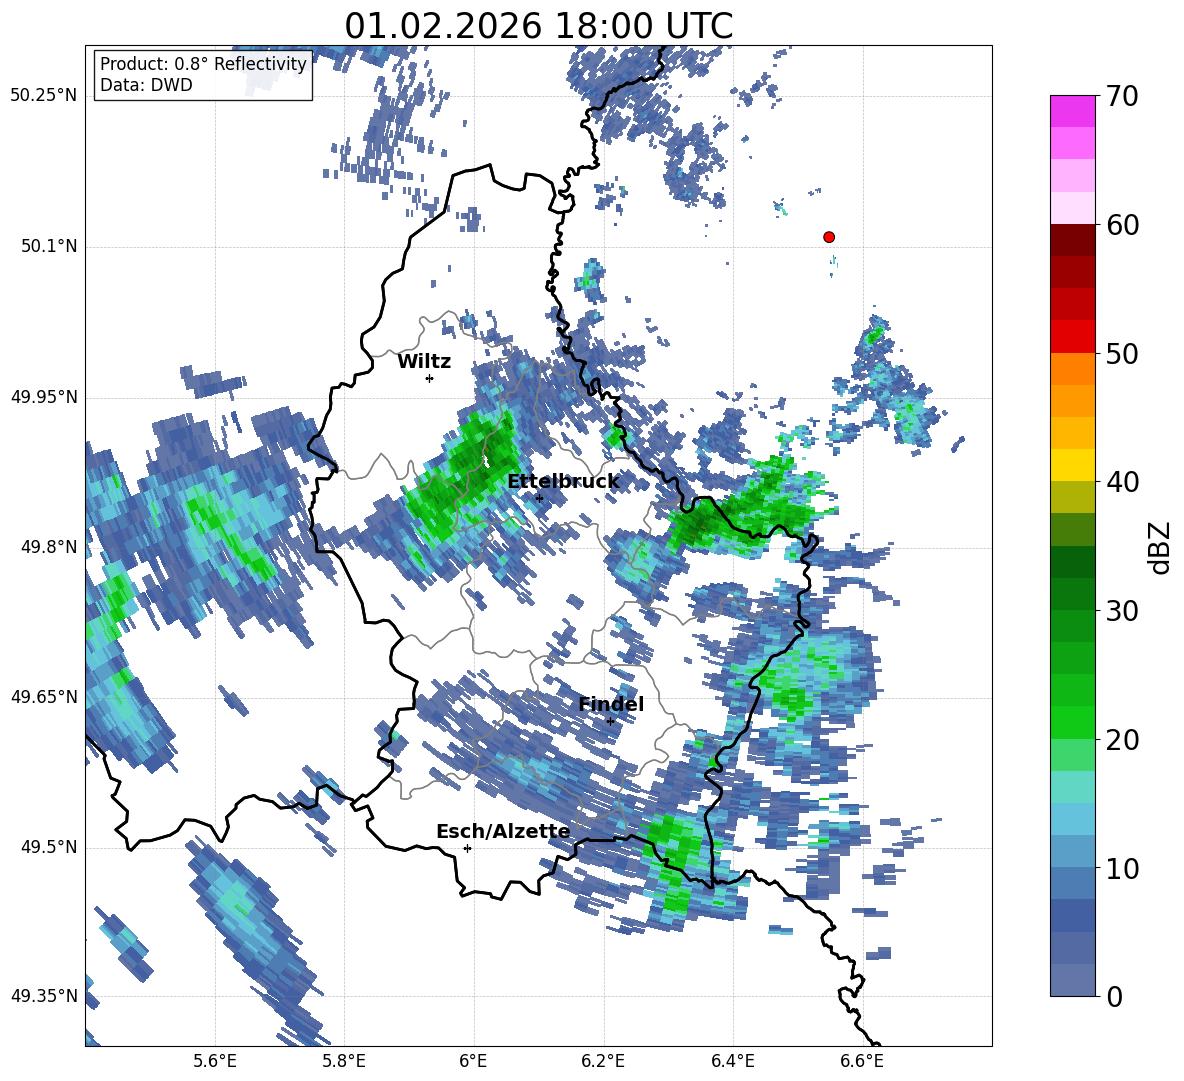Click the Ettelbruck city label

pyautogui.click(x=563, y=482)
